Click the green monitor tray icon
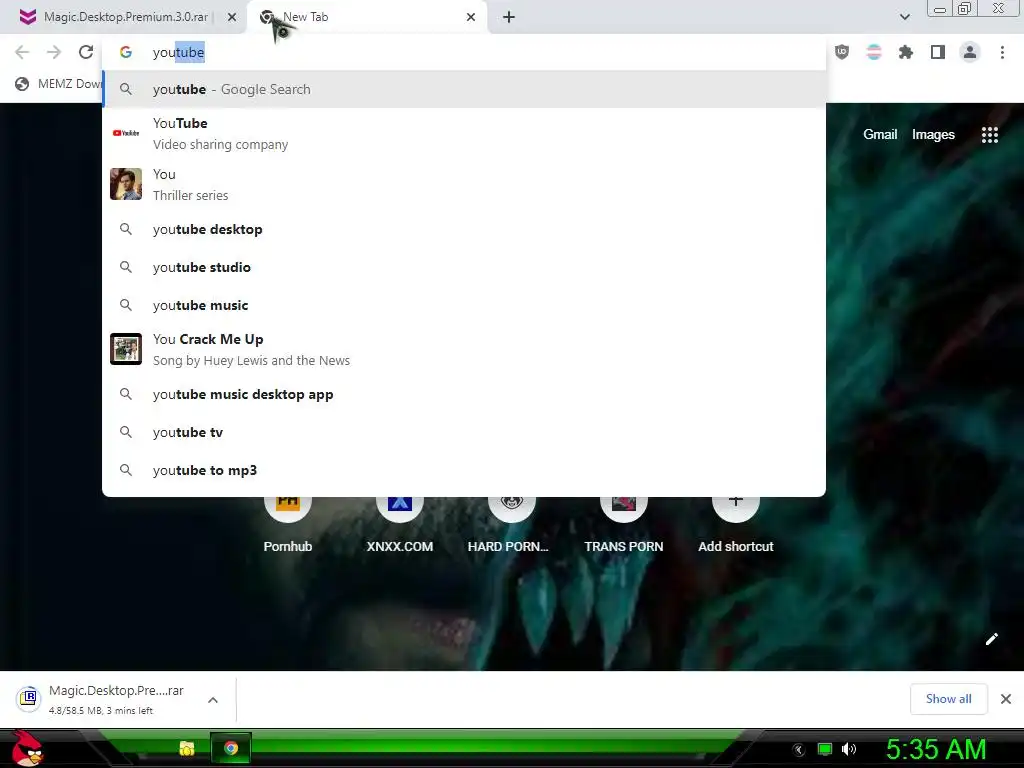 pos(825,749)
